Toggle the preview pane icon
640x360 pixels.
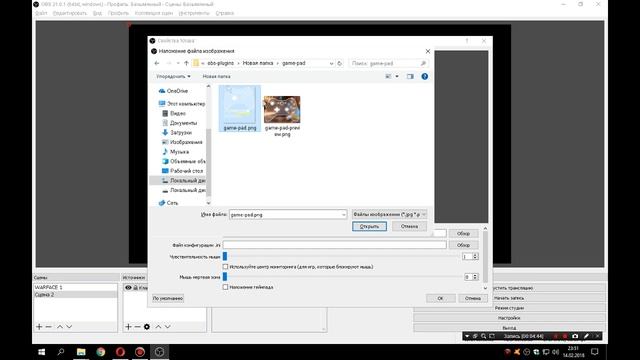(410, 76)
